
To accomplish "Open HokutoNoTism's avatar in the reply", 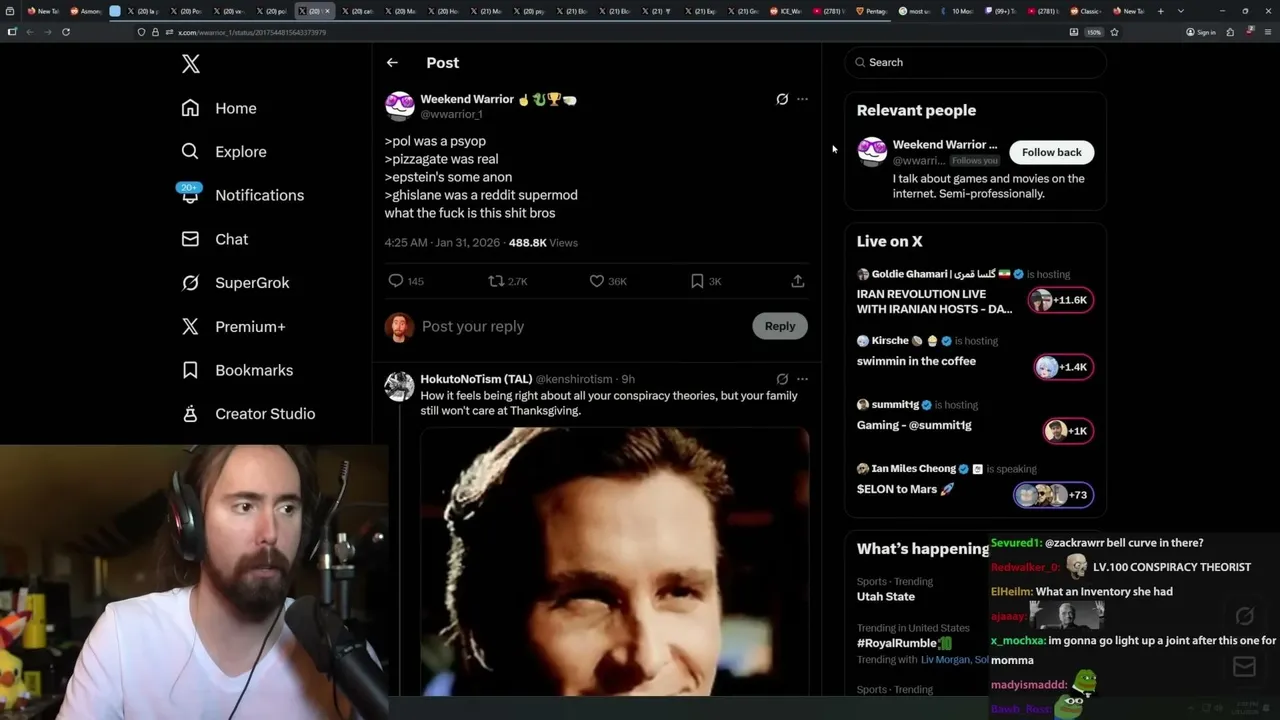I will click(x=400, y=386).
